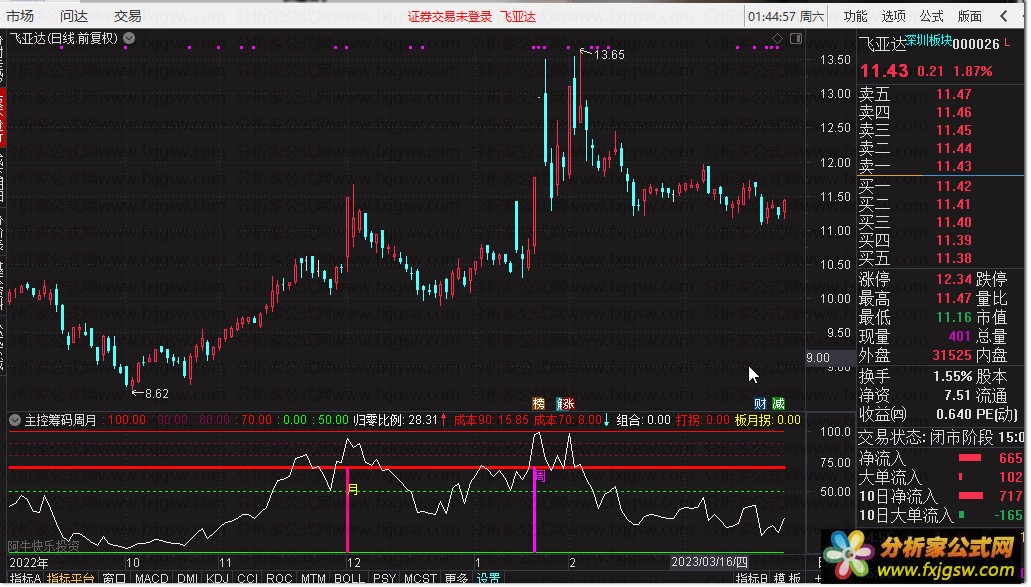The width and height of the screenshot is (1031, 587).
Task: Select the ROC indicator tab
Action: coord(279,579)
